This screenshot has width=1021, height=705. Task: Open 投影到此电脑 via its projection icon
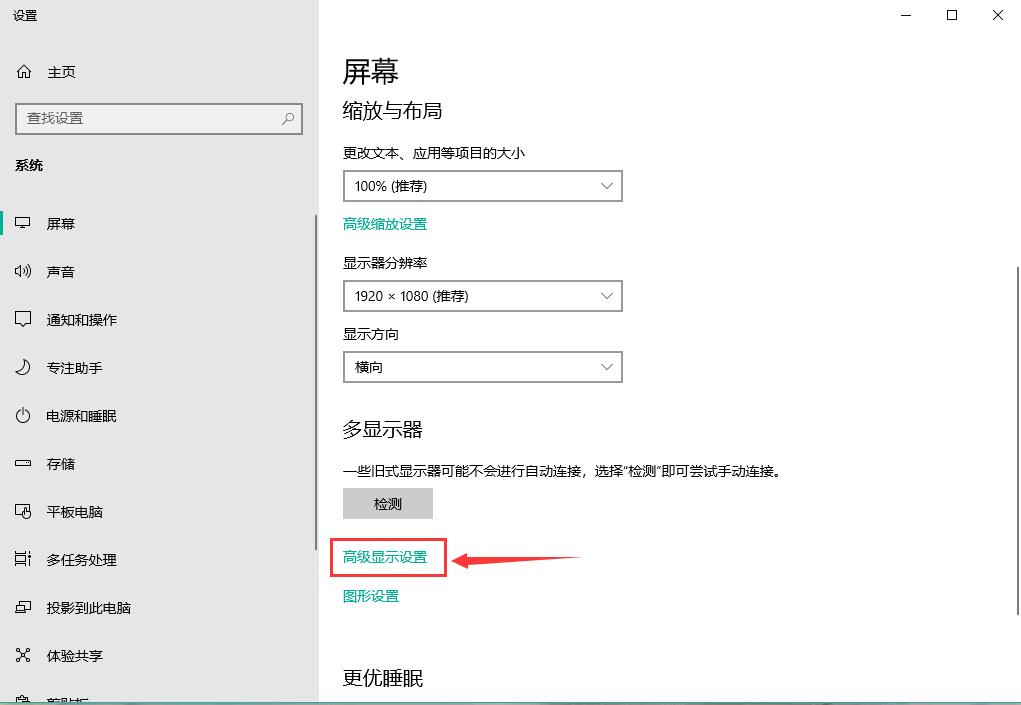[x=23, y=607]
